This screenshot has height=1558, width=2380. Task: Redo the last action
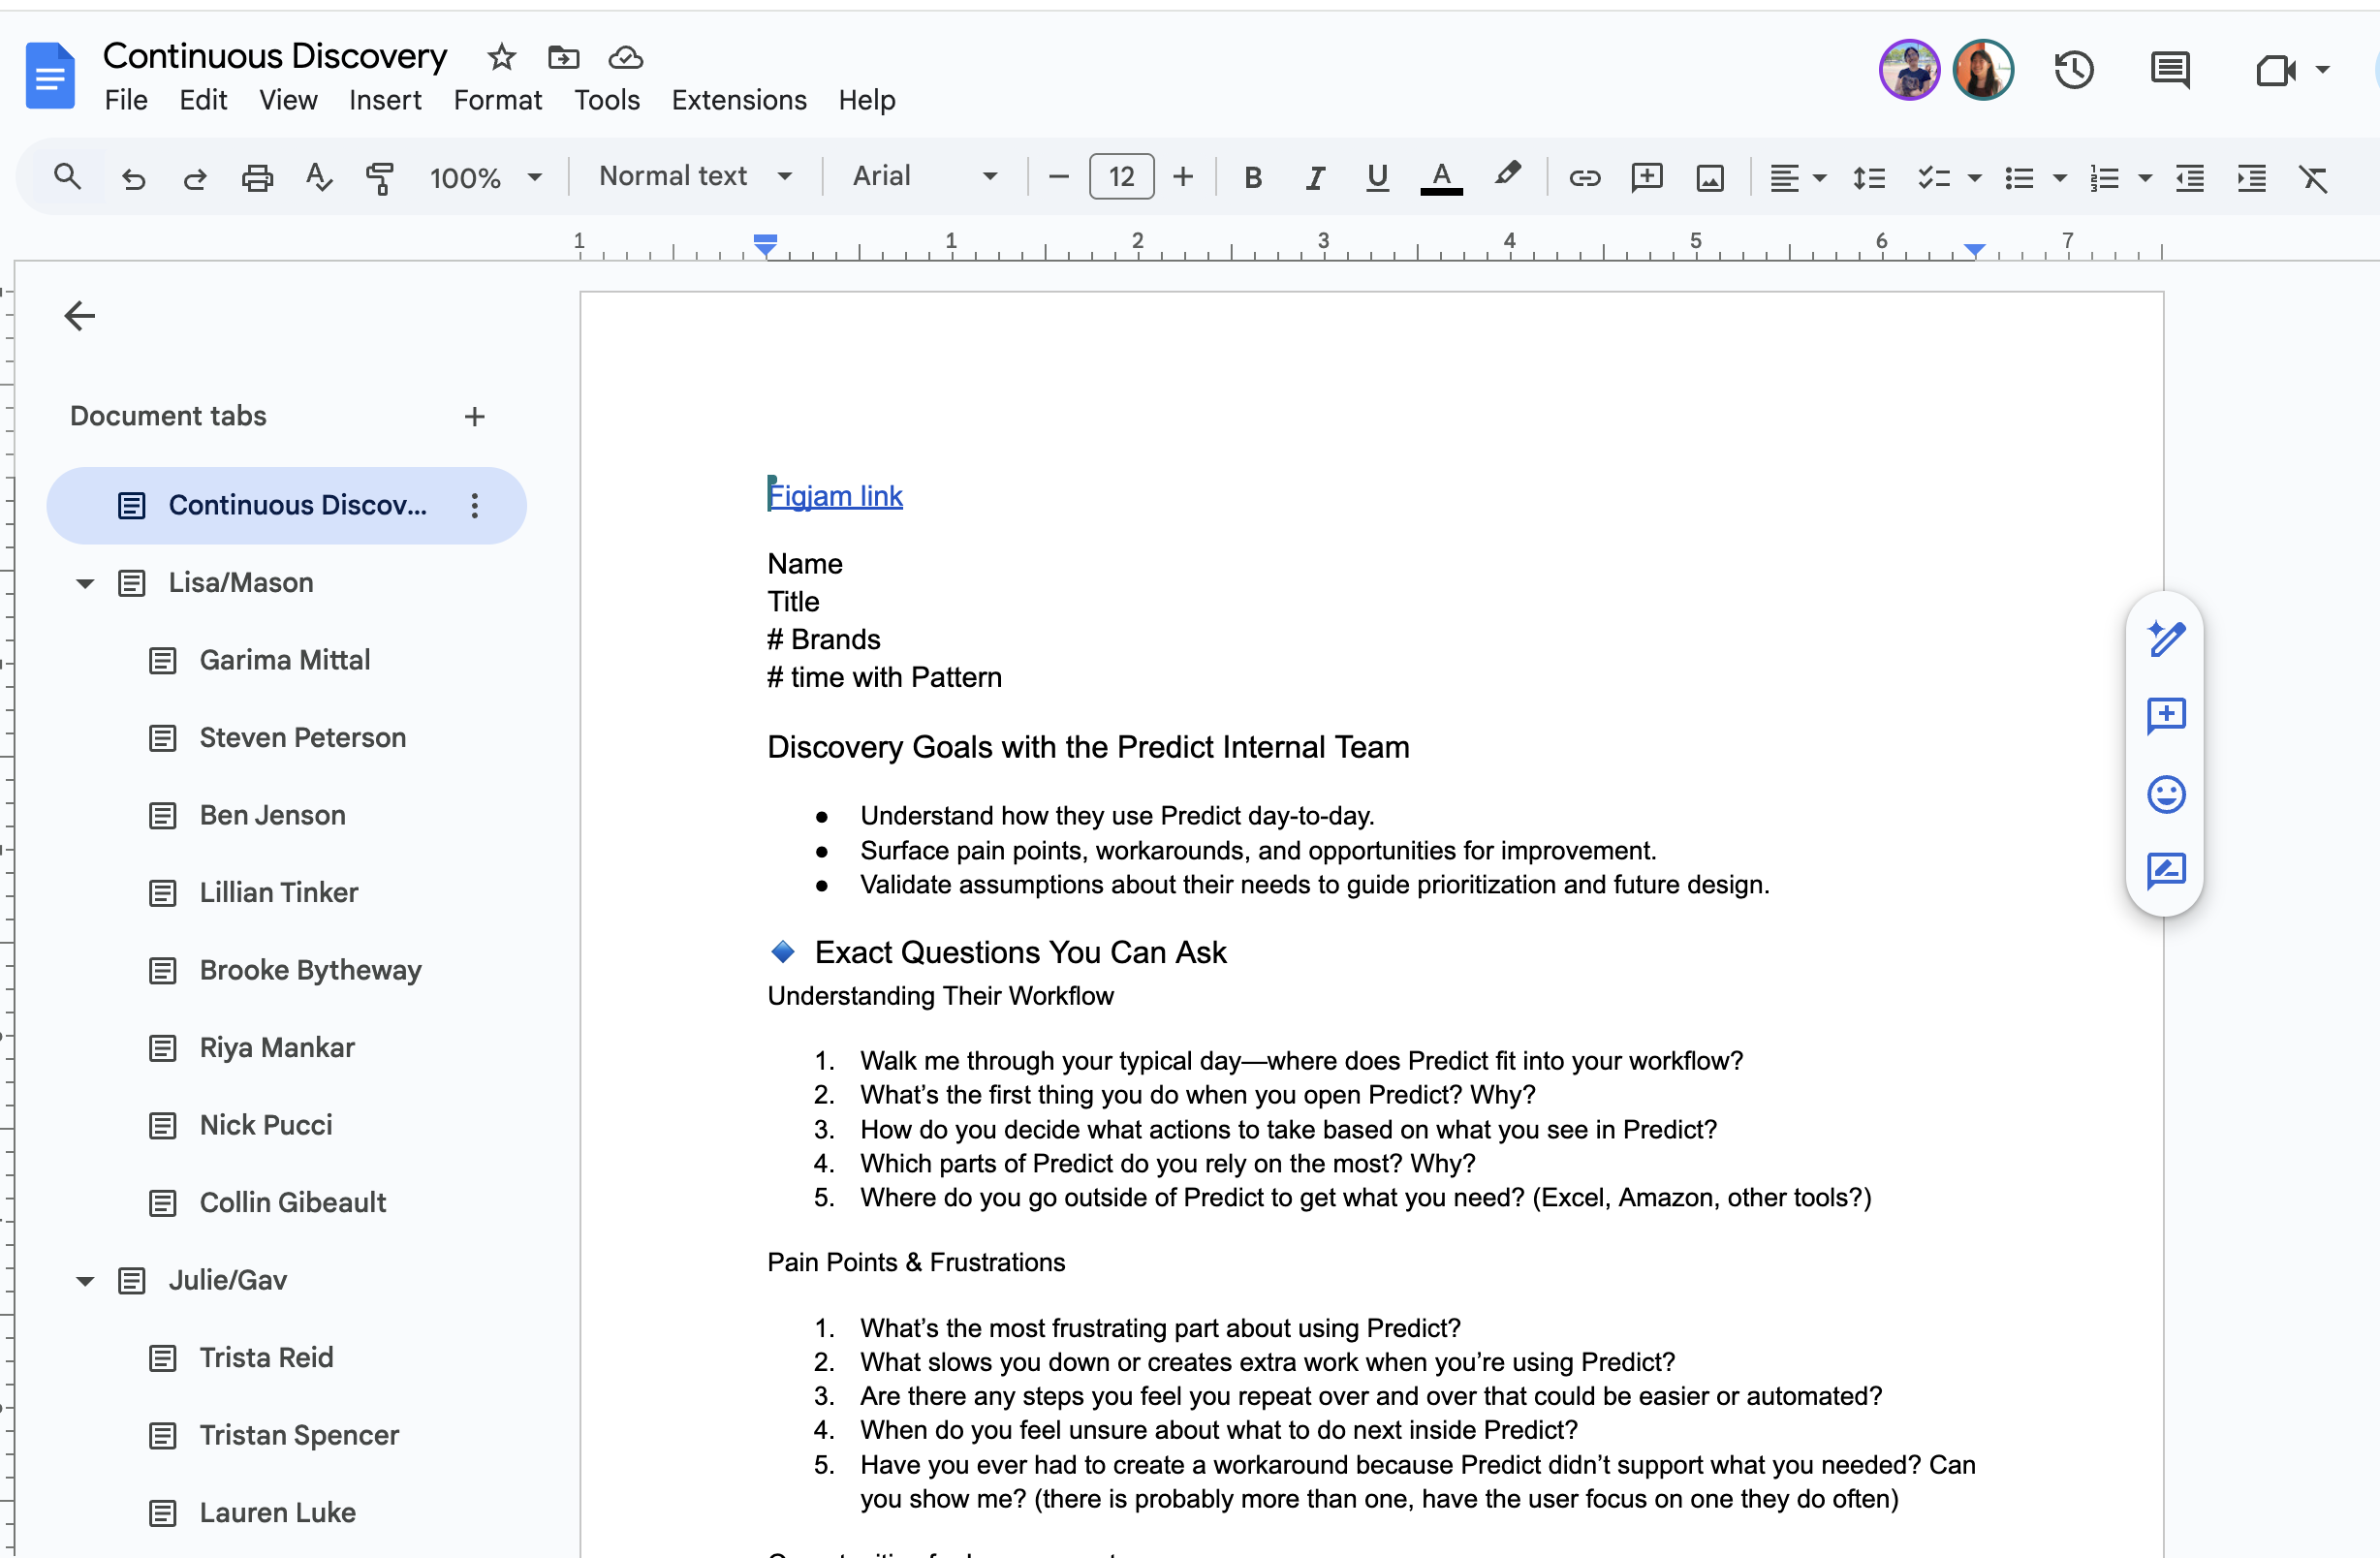click(195, 178)
